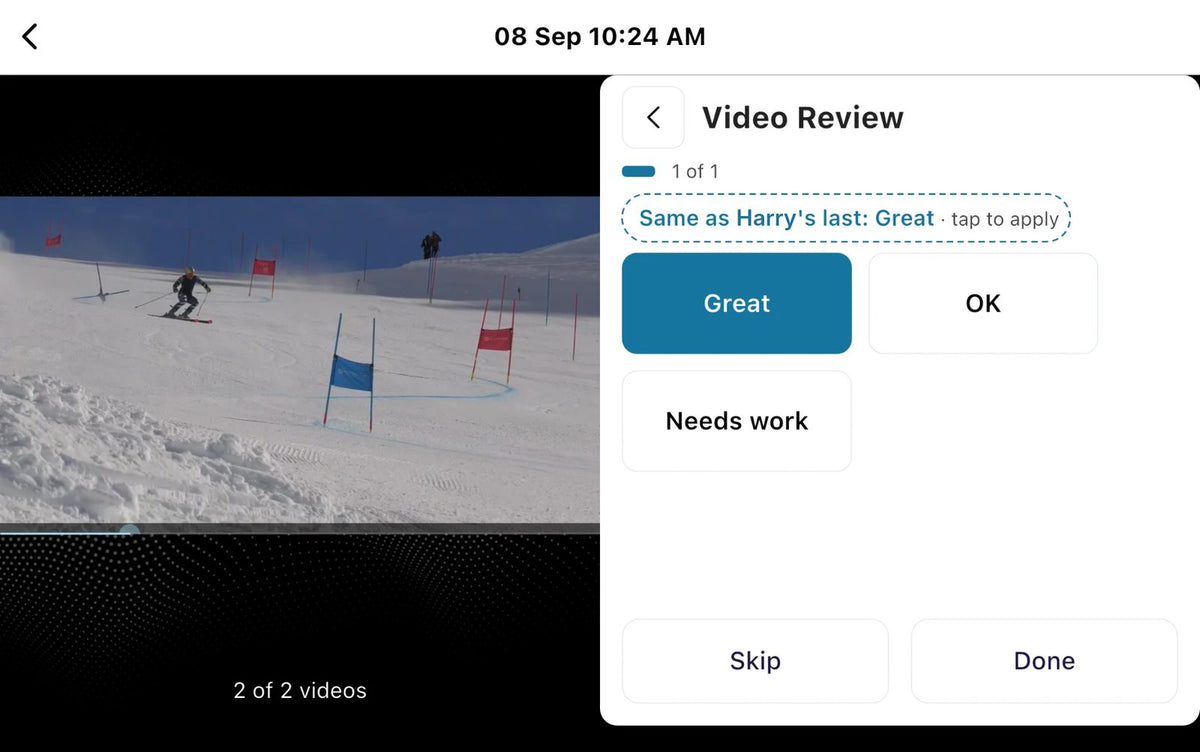1200x752 pixels.
Task: Select the Needs work rating
Action: coord(737,421)
